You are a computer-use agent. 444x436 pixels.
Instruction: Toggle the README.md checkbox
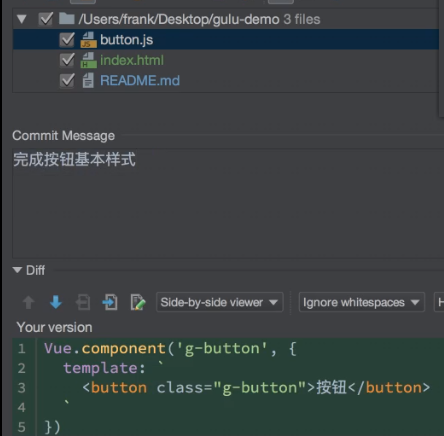(x=67, y=81)
